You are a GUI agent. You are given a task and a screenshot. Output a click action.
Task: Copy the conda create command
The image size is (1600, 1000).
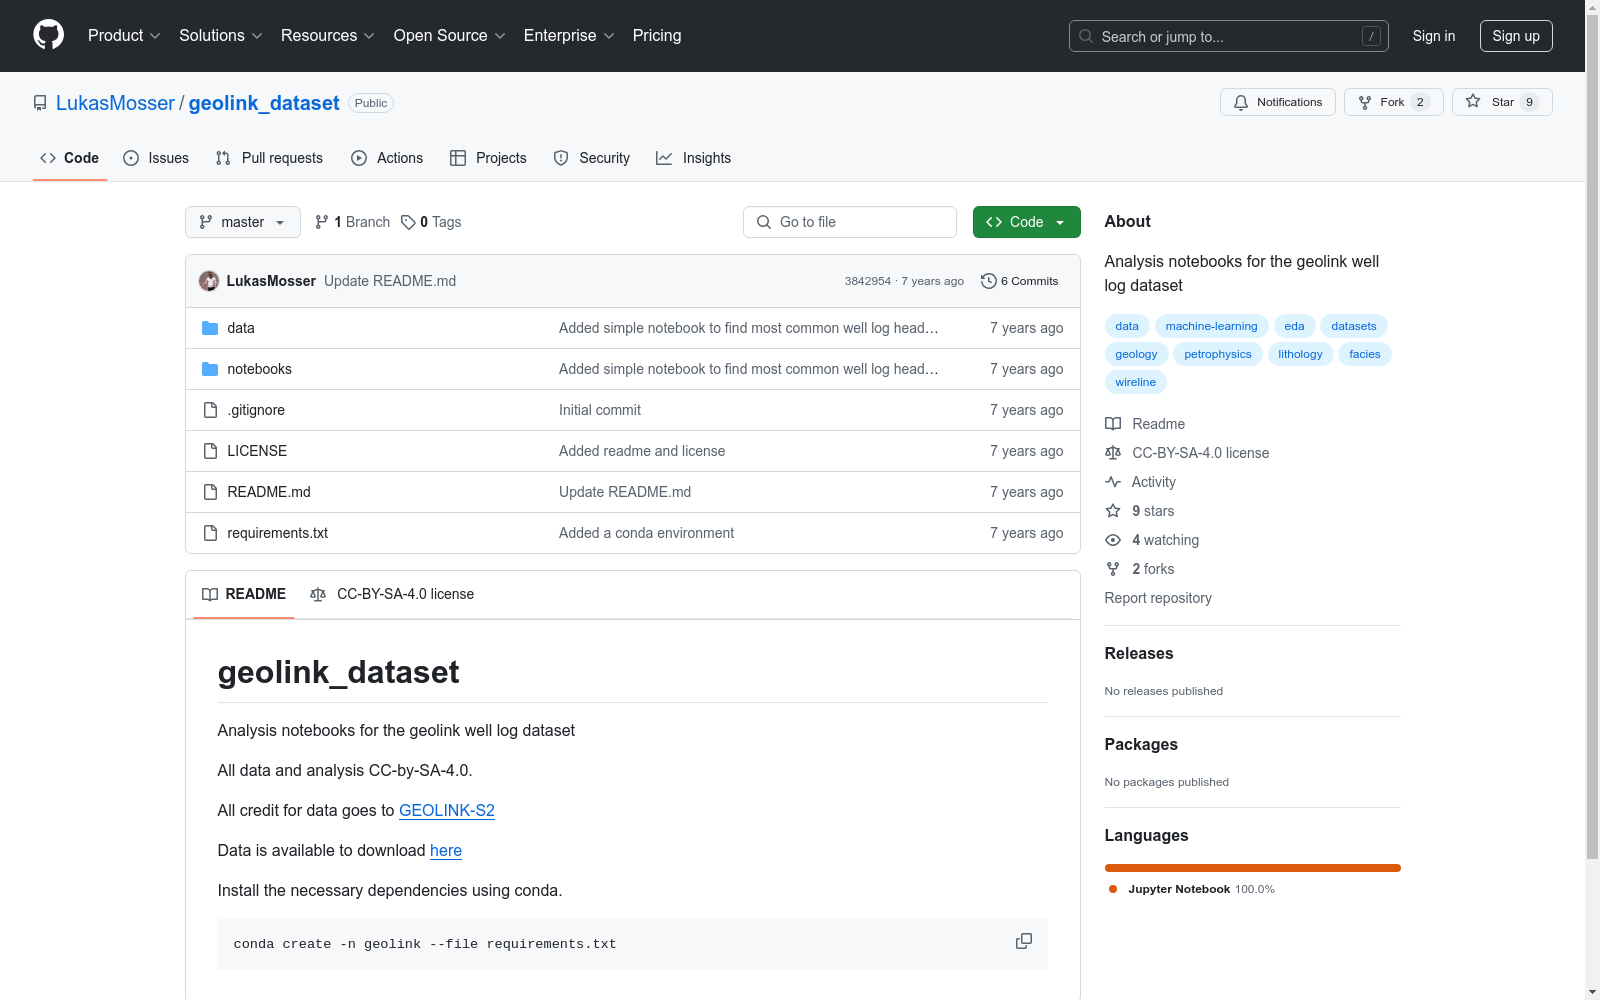tap(1024, 942)
